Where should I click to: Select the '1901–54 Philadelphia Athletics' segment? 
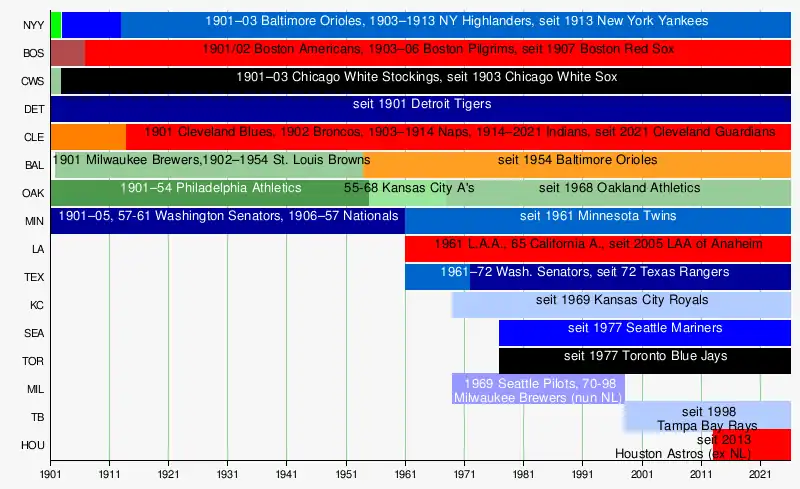pos(210,193)
